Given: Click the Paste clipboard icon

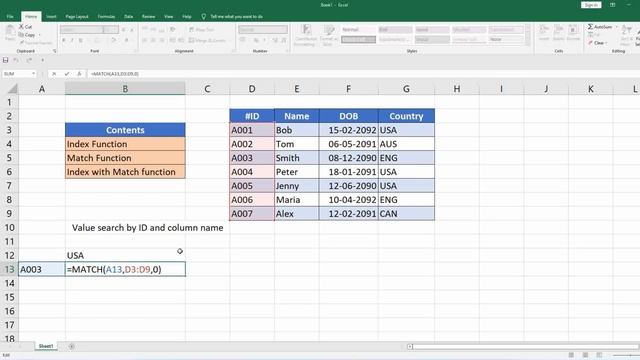Looking at the screenshot, I should (9, 32).
